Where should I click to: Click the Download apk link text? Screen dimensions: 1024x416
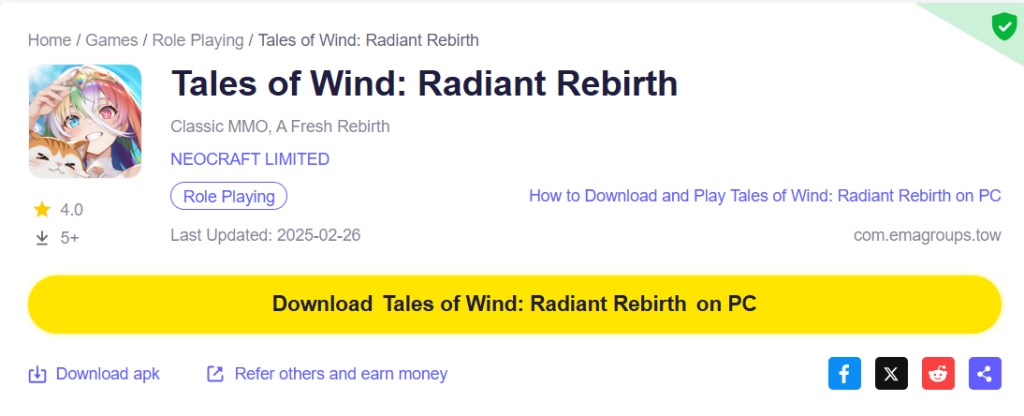(x=108, y=374)
